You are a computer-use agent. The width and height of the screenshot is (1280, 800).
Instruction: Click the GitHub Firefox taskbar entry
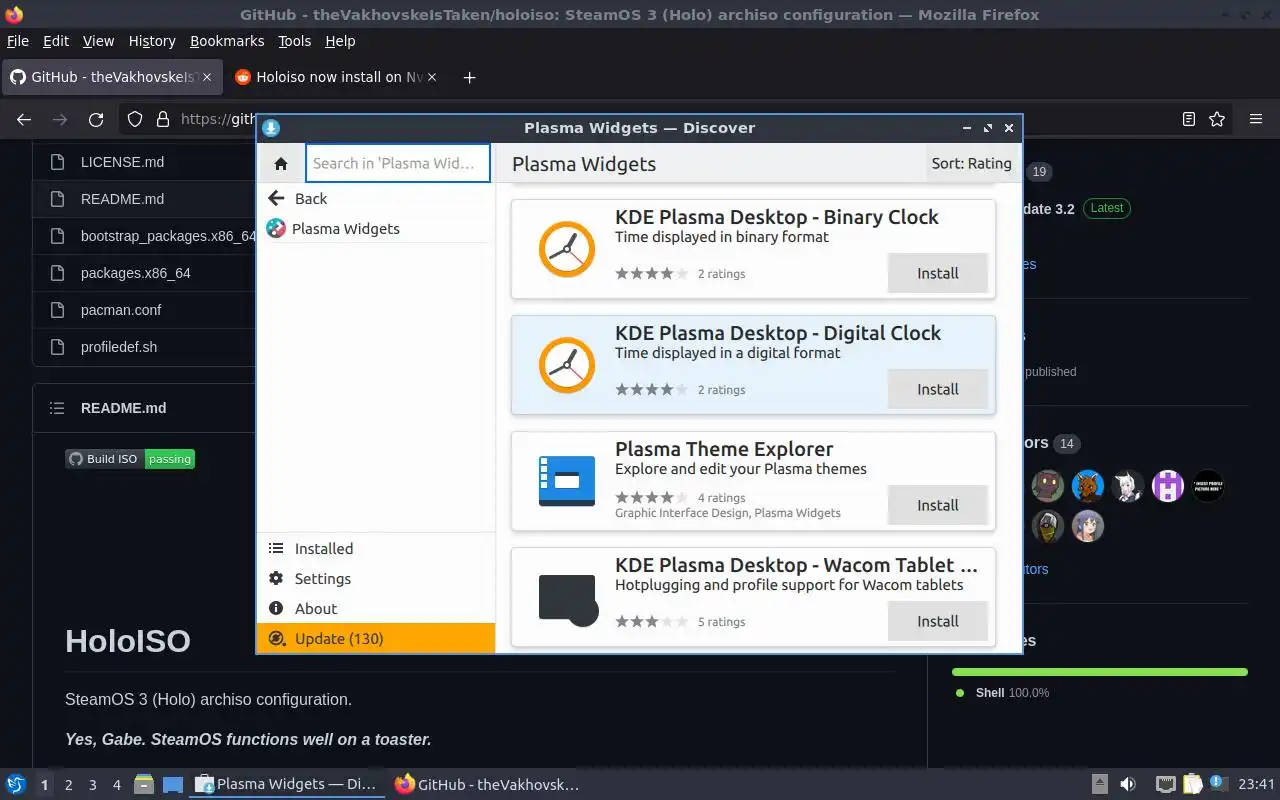tap(488, 784)
